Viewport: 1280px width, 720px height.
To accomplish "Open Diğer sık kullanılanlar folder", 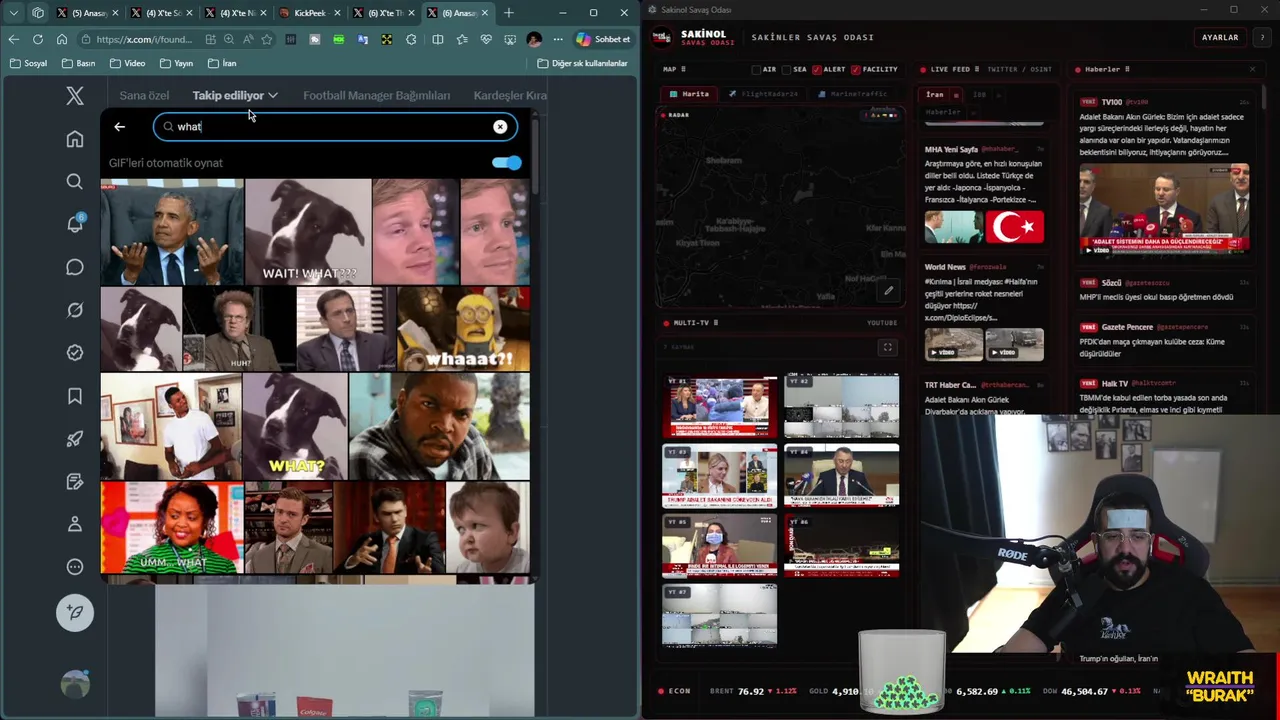I will pyautogui.click(x=582, y=63).
